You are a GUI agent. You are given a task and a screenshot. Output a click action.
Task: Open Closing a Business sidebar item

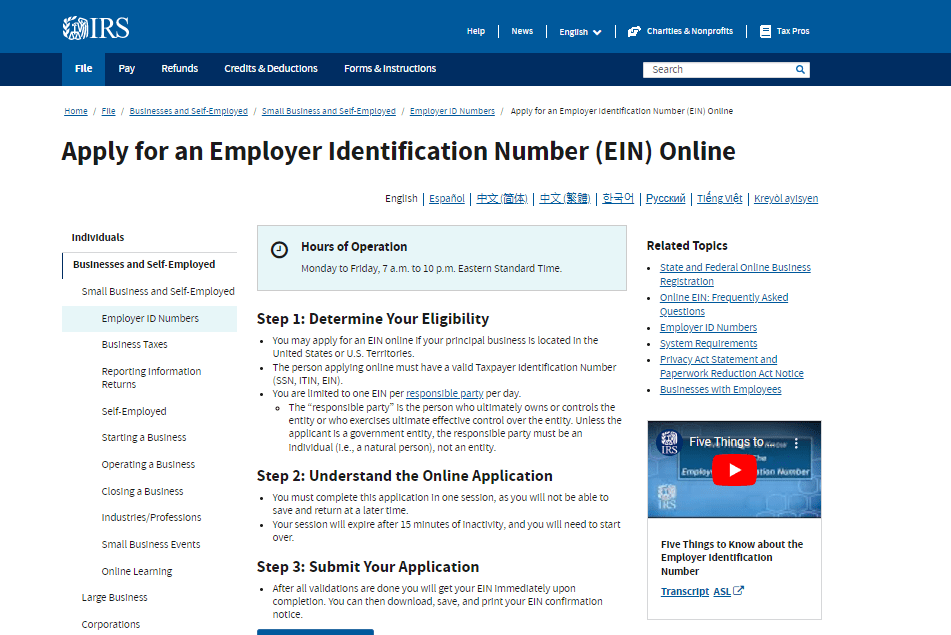(142, 491)
